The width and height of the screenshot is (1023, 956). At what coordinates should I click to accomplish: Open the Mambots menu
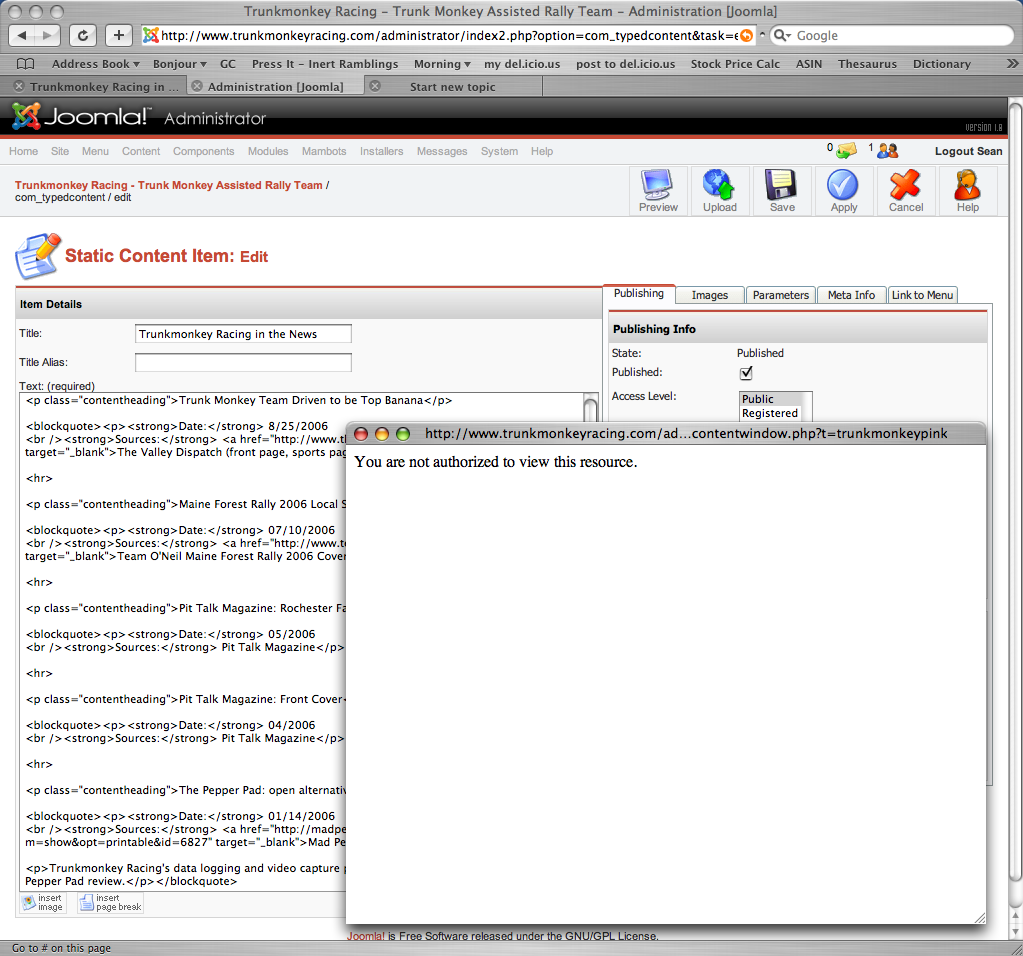click(x=324, y=151)
